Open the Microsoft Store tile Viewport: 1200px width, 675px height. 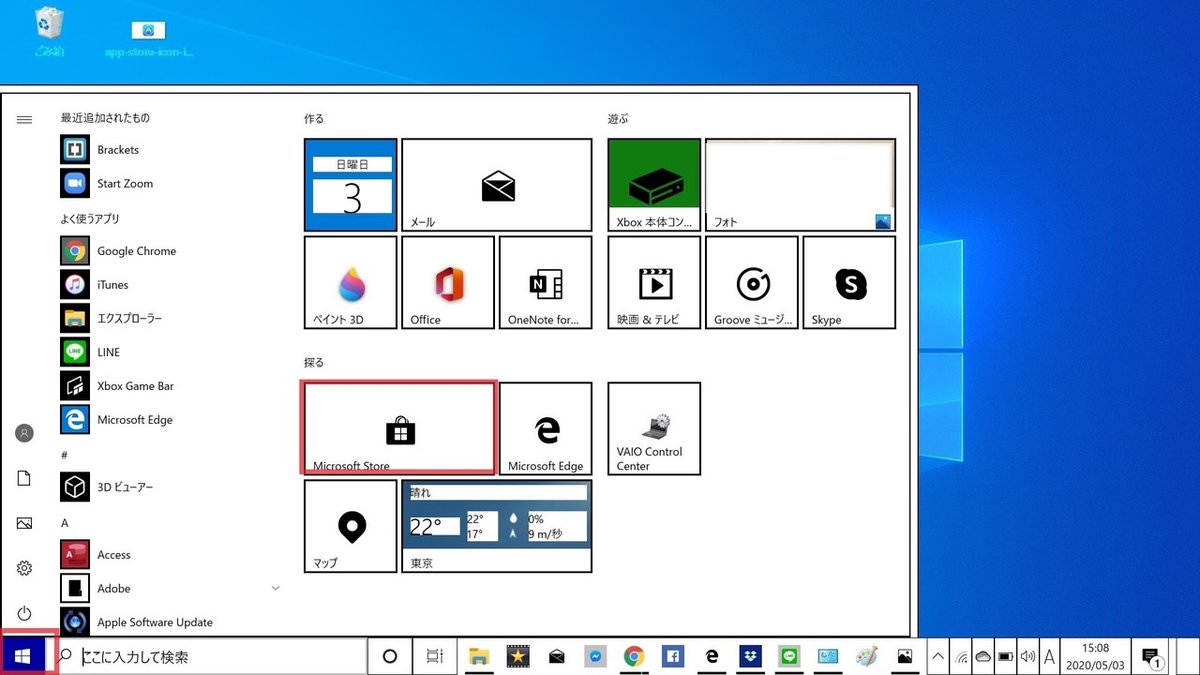(399, 427)
